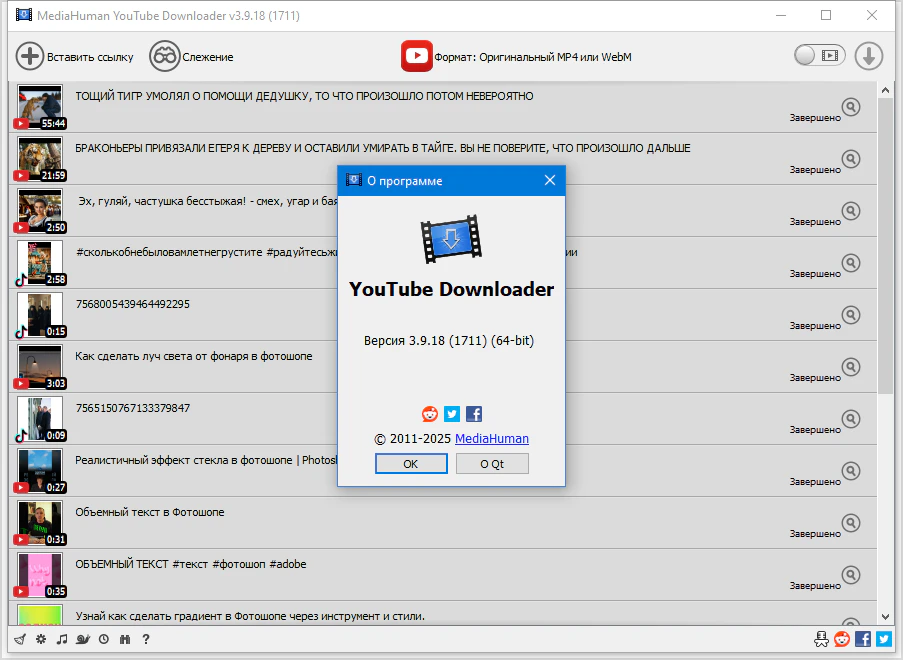Toggle the video mode switch in toolbar
This screenshot has width=903, height=660.
[x=819, y=55]
